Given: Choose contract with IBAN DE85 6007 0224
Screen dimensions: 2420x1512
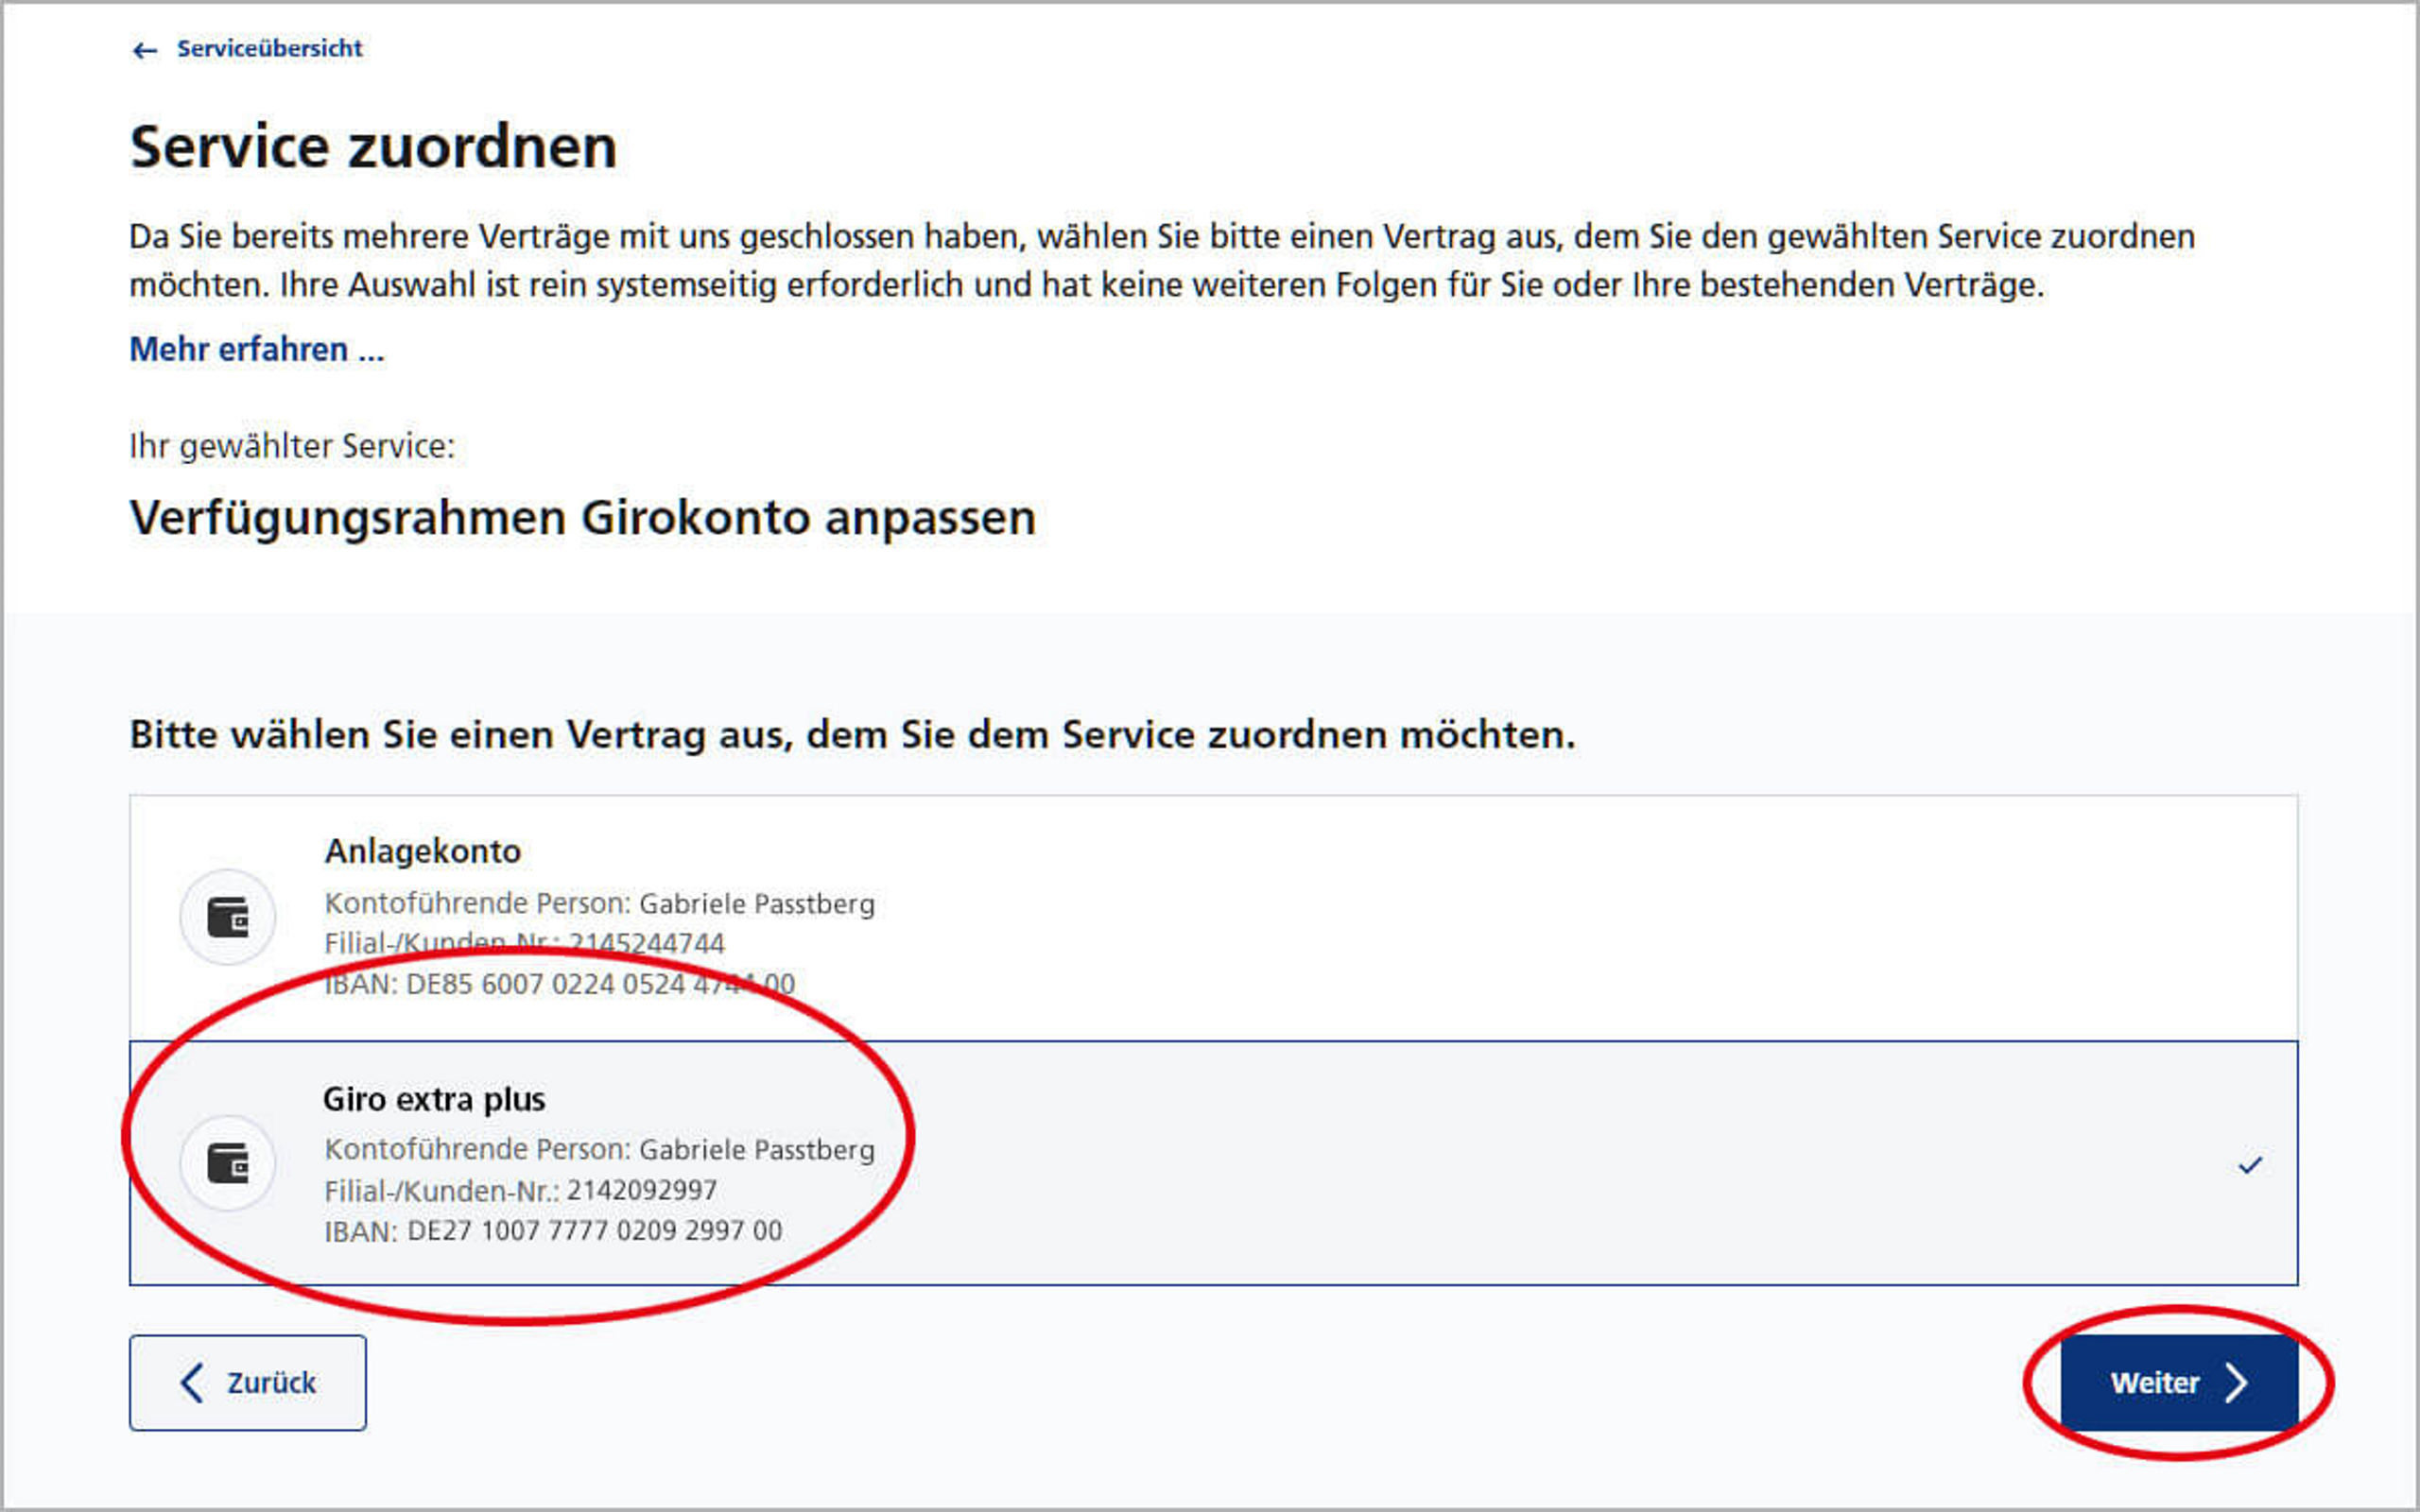Looking at the screenshot, I should tap(559, 984).
